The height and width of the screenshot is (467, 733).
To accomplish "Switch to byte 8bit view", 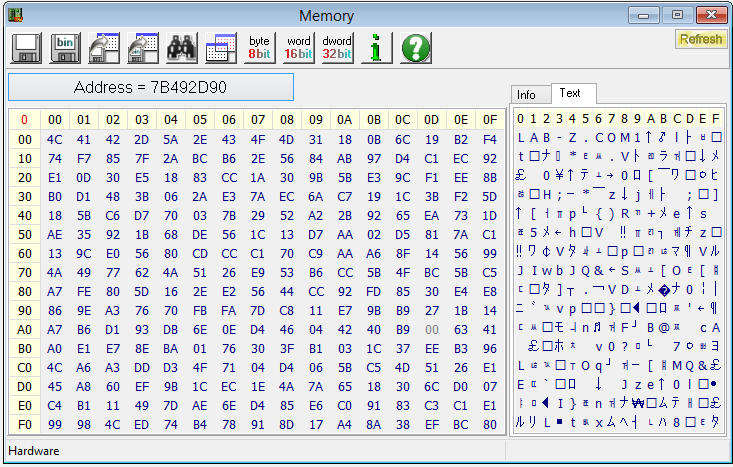I will 259,48.
